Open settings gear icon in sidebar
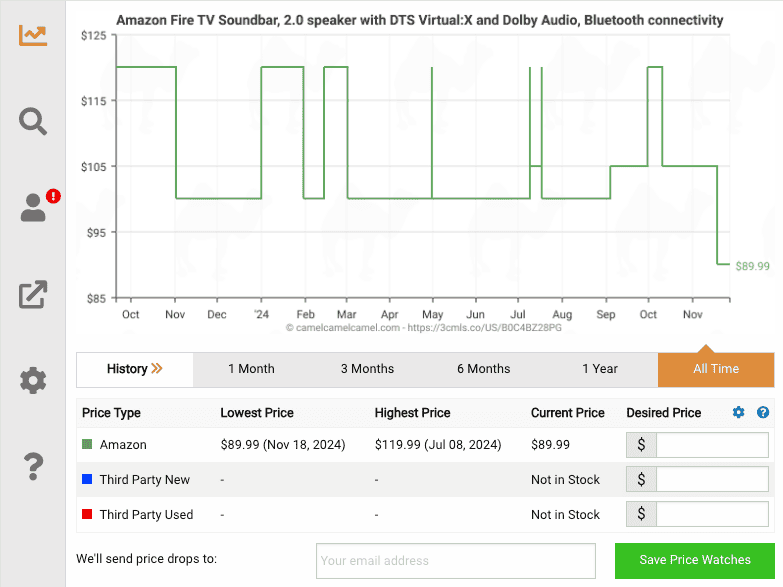Viewport: 783px width, 587px height. [33, 380]
